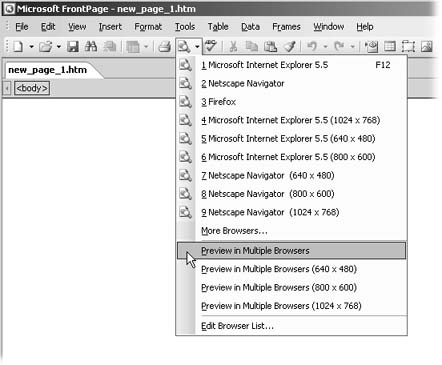Click the clipboard Paste icon

tap(270, 47)
